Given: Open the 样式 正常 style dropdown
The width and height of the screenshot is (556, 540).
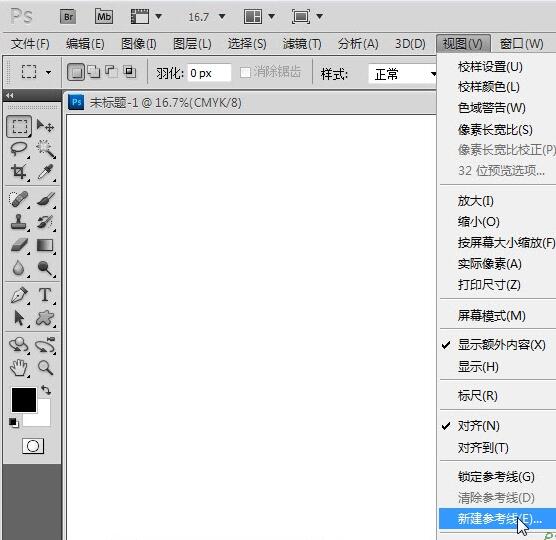Looking at the screenshot, I should coord(402,74).
